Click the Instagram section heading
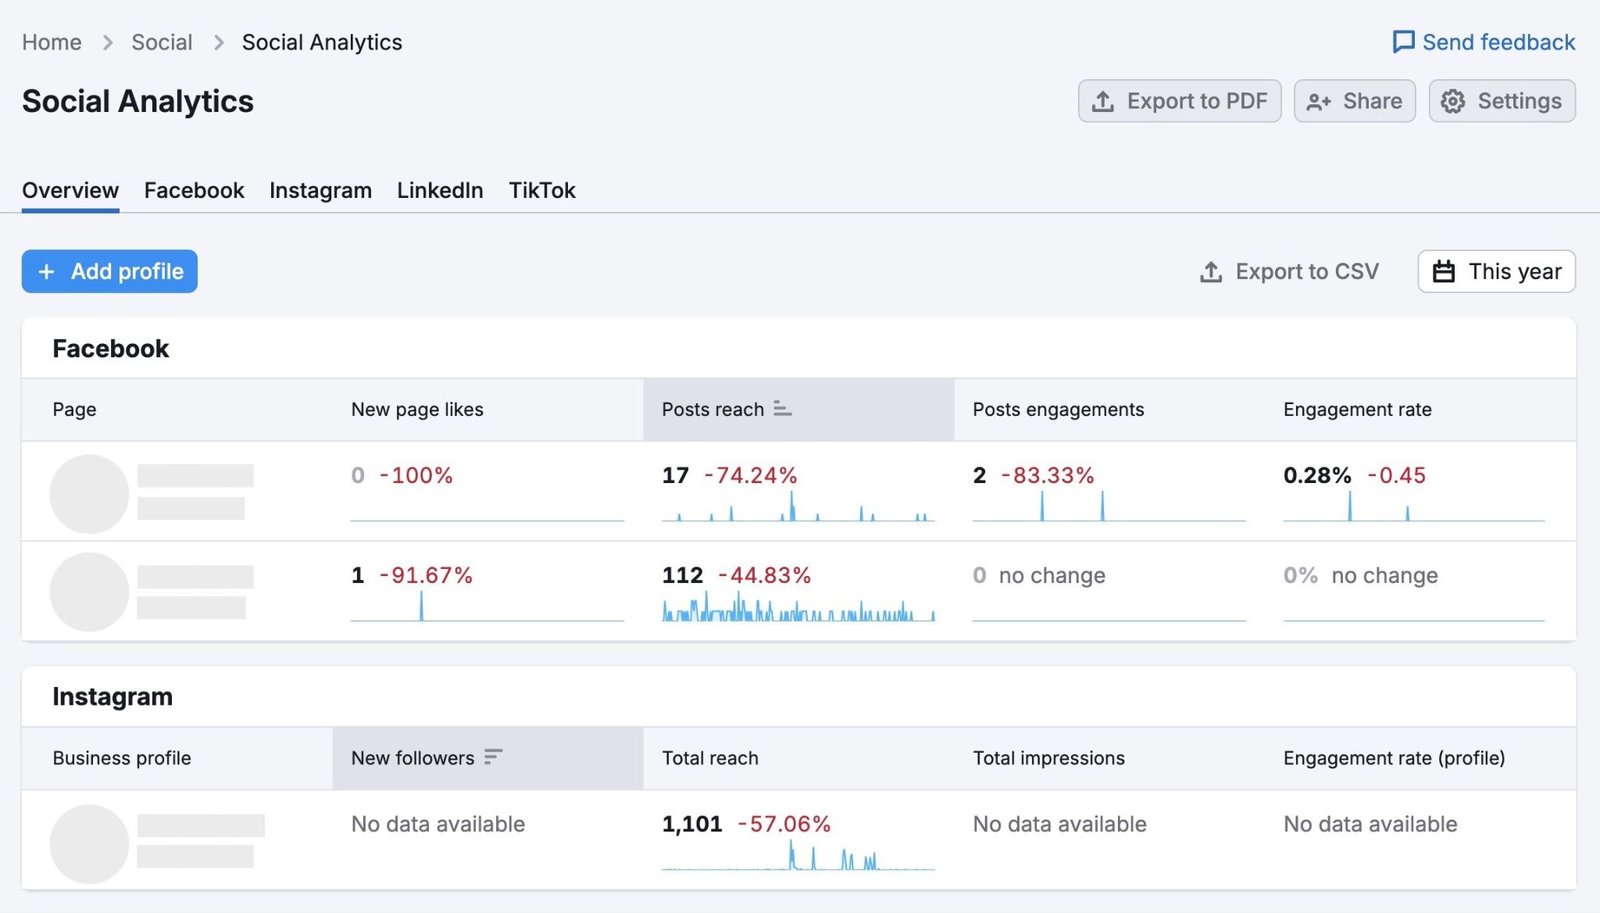 pyautogui.click(x=112, y=697)
